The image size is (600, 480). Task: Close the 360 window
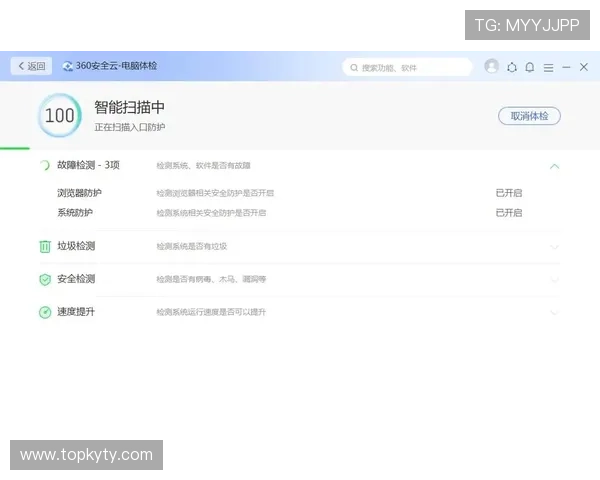coord(584,67)
